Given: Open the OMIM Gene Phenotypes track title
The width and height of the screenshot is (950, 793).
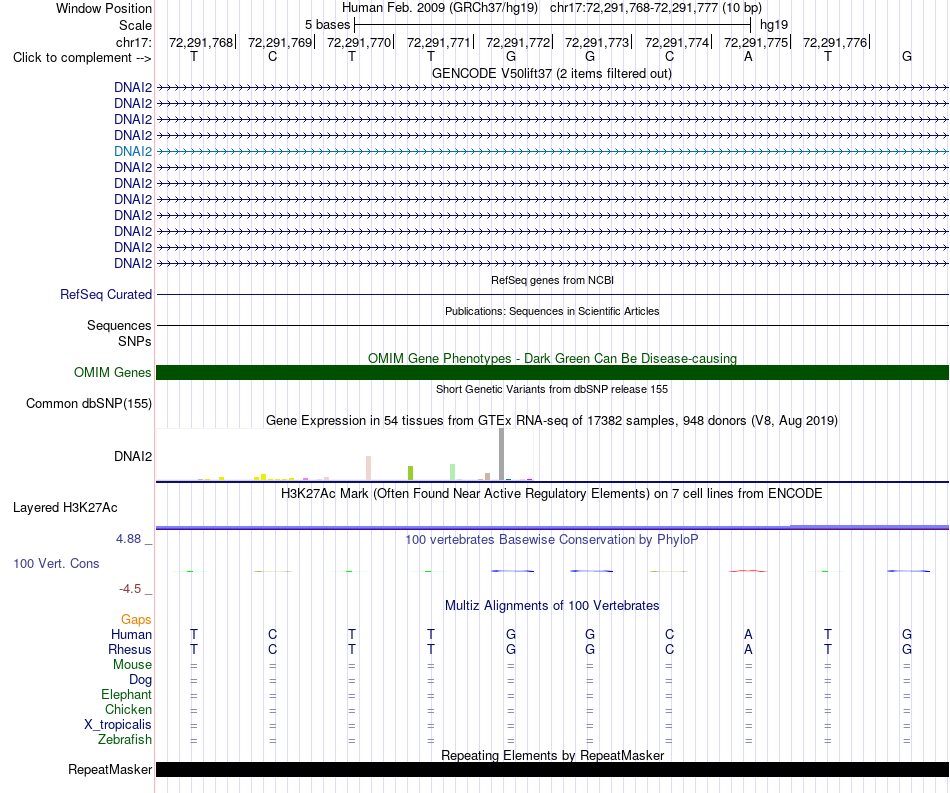Looking at the screenshot, I should click(552, 359).
